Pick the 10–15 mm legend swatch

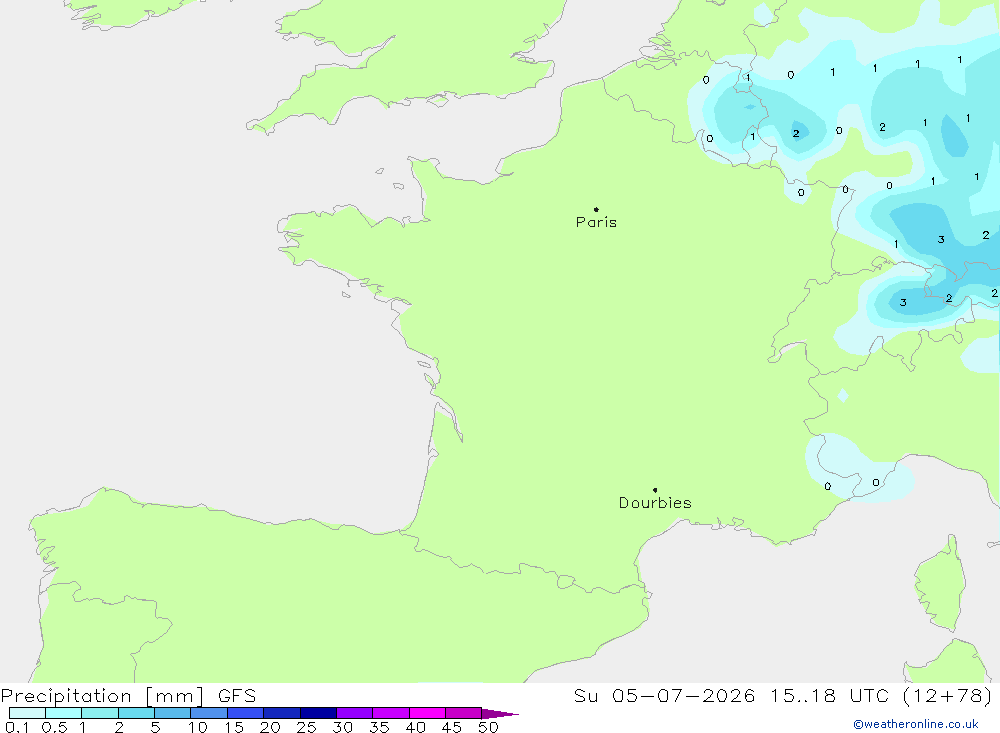[x=209, y=713]
